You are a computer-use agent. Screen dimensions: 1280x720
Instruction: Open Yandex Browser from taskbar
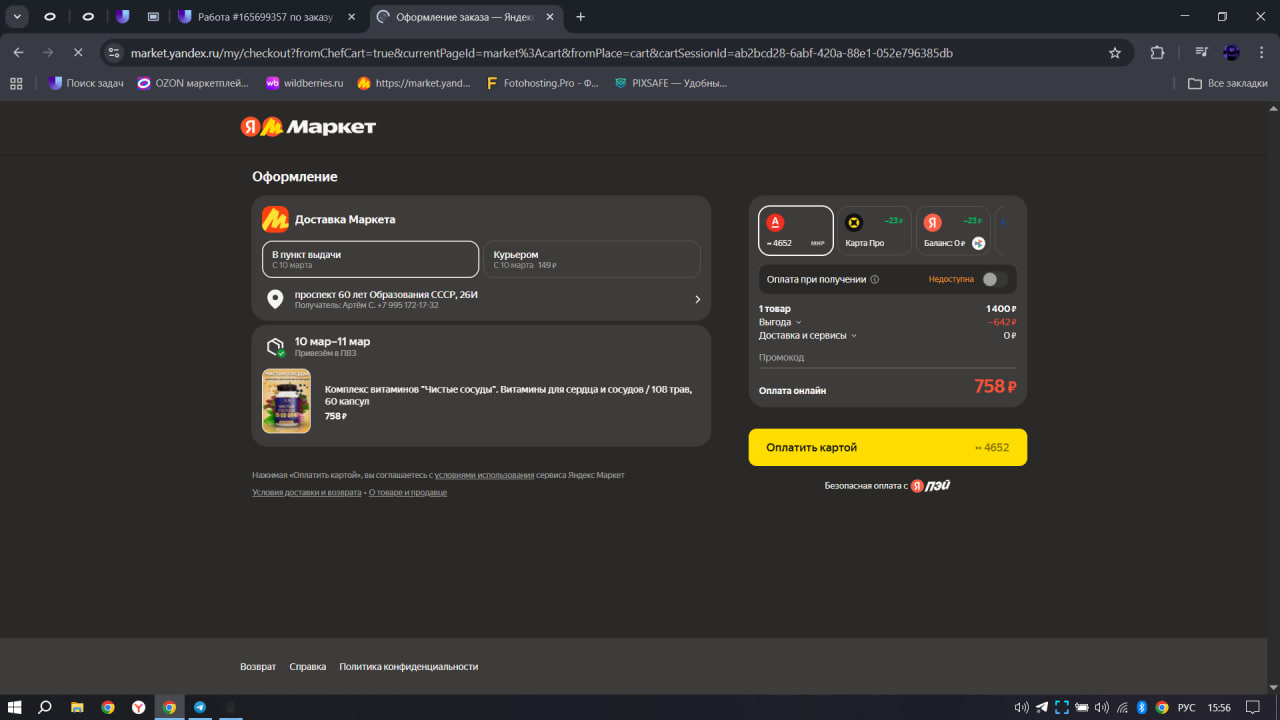[x=138, y=707]
